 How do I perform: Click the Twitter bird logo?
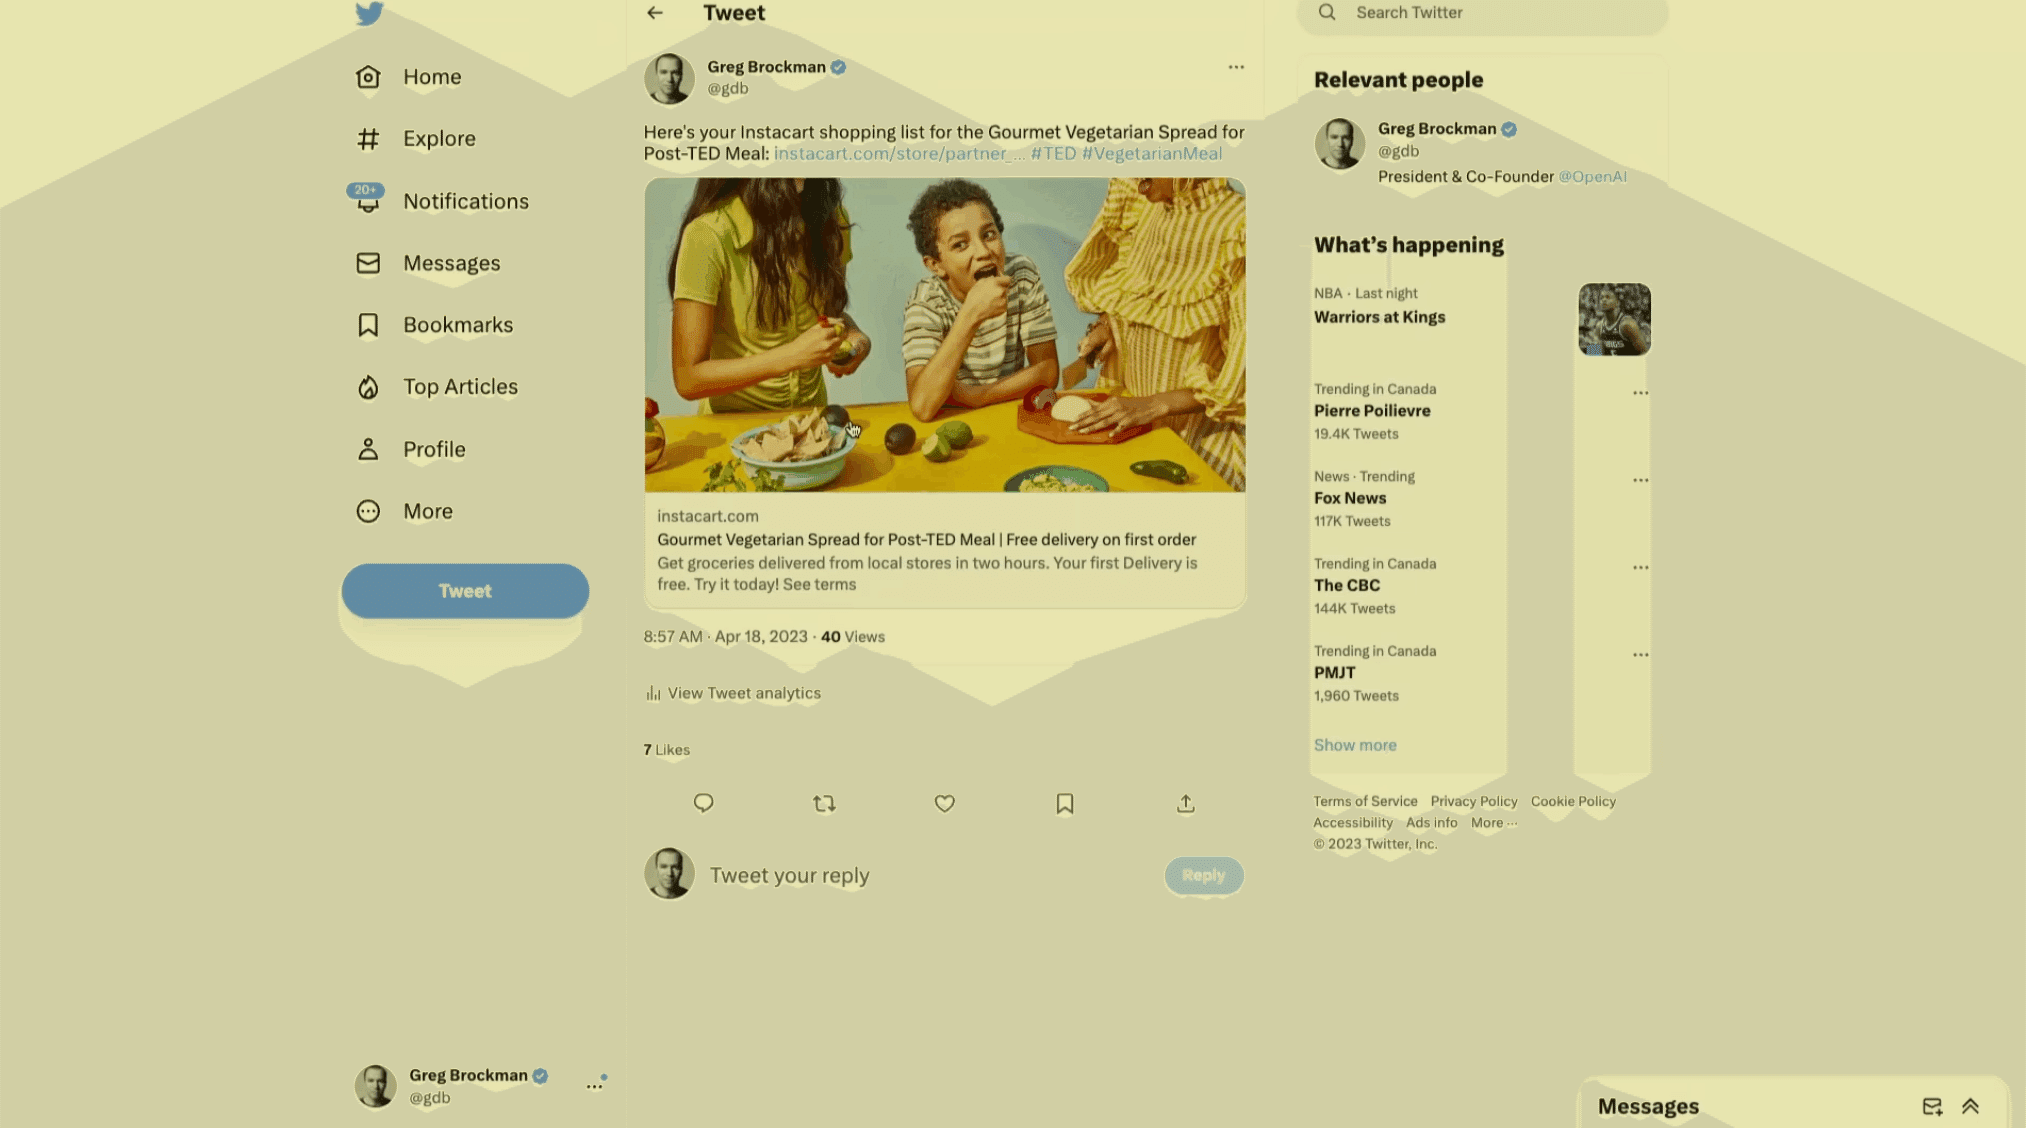[x=369, y=13]
